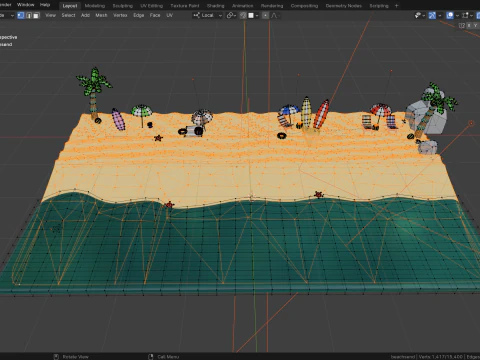This screenshot has width=480, height=360.
Task: Switch to the Scripting workspace tab
Action: [x=379, y=6]
